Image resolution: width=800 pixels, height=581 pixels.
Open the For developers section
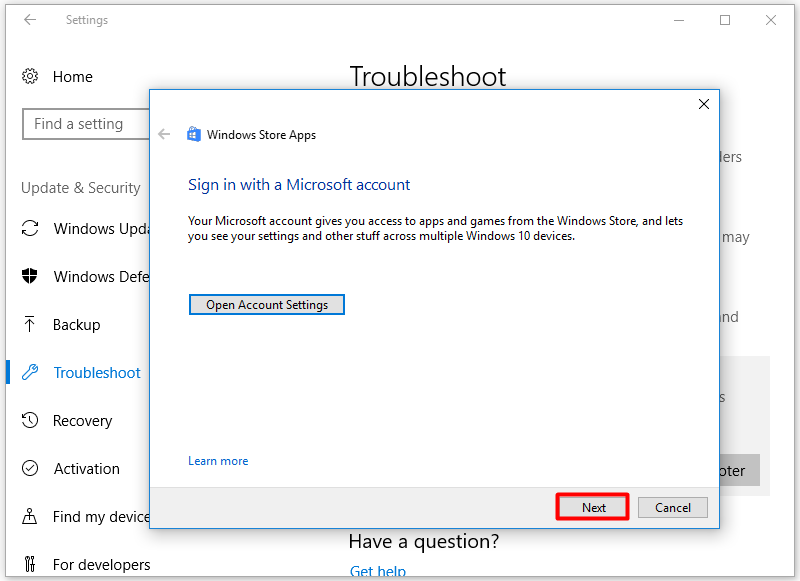[x=101, y=565]
